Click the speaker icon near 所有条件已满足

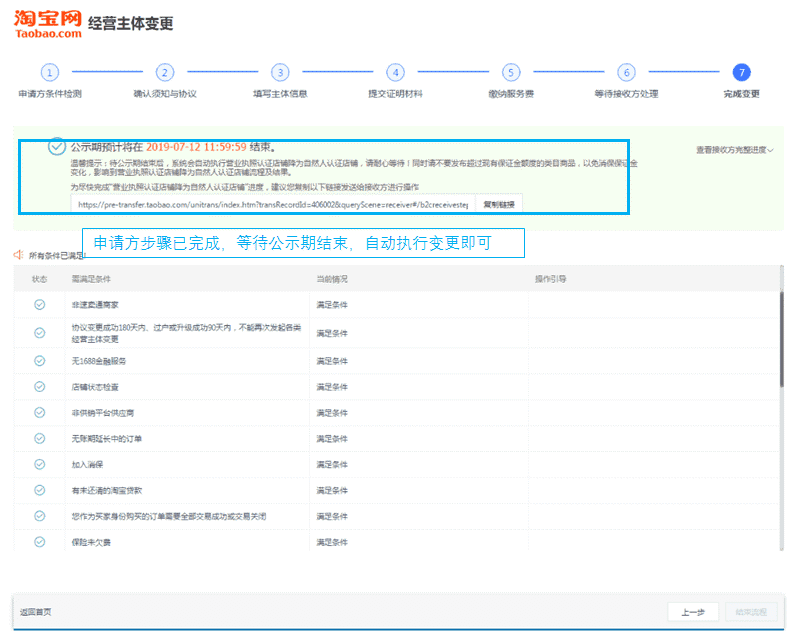[18, 255]
